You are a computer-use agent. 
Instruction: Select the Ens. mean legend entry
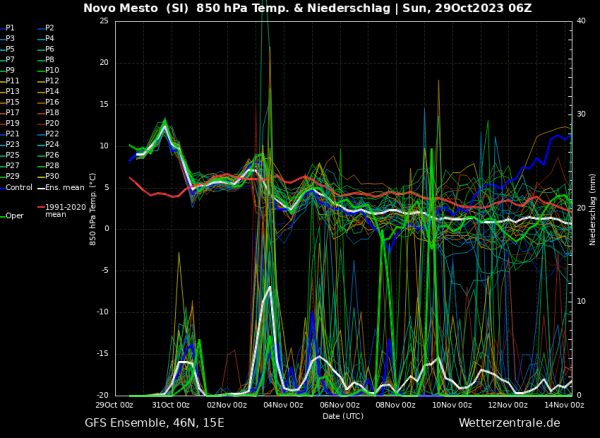point(61,187)
